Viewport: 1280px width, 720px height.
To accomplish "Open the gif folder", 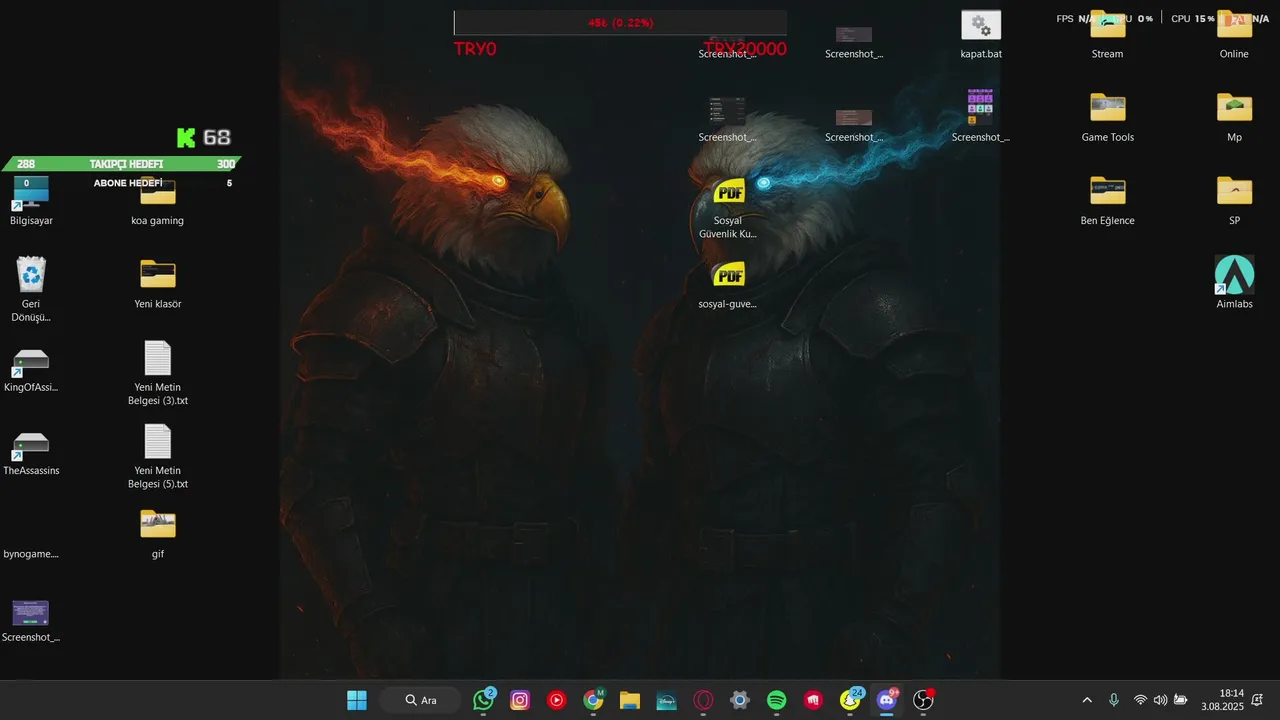I will 158,535.
